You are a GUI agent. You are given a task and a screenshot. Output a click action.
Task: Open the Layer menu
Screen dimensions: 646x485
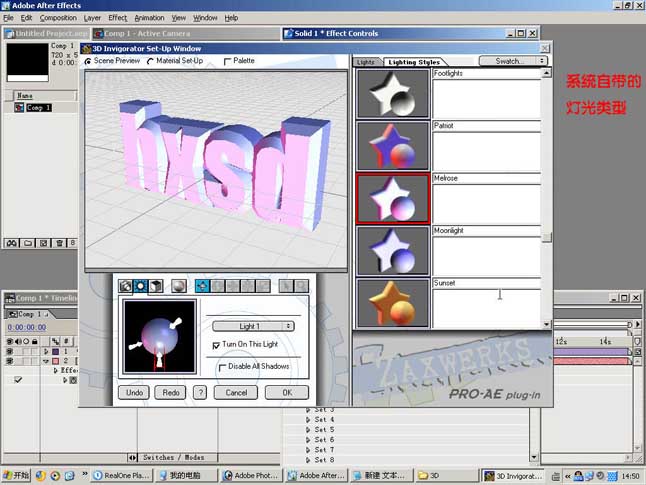[92, 18]
